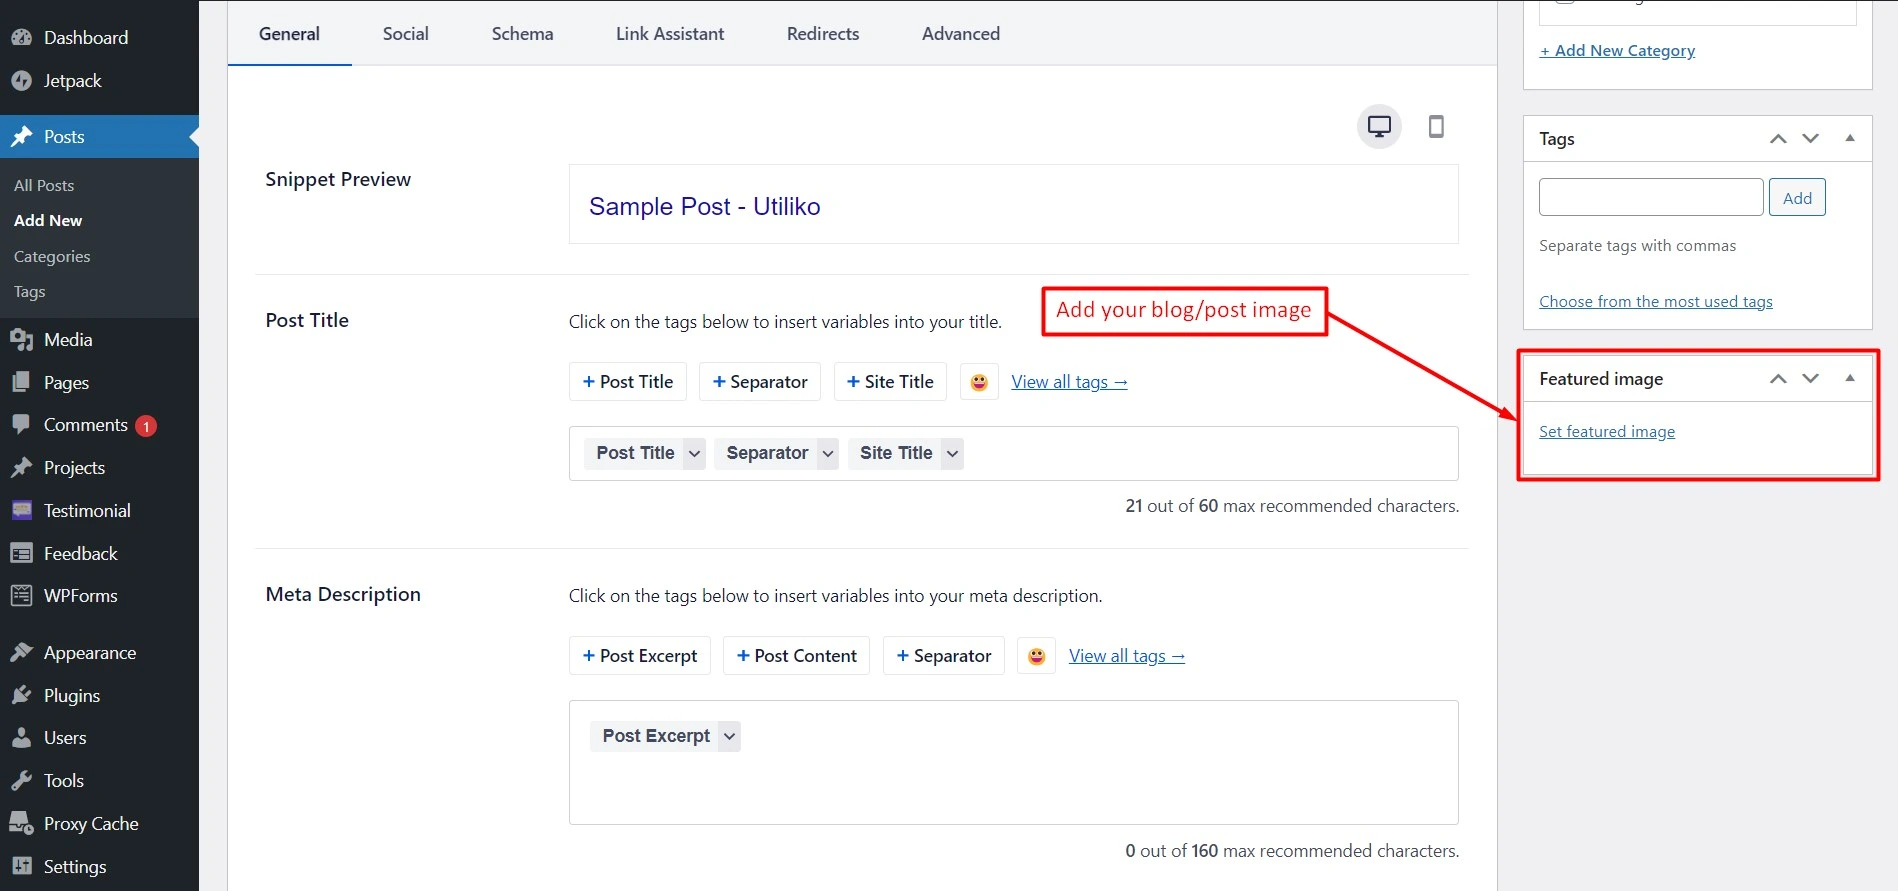
Task: Open WPForms from the sidebar
Action: 80,596
